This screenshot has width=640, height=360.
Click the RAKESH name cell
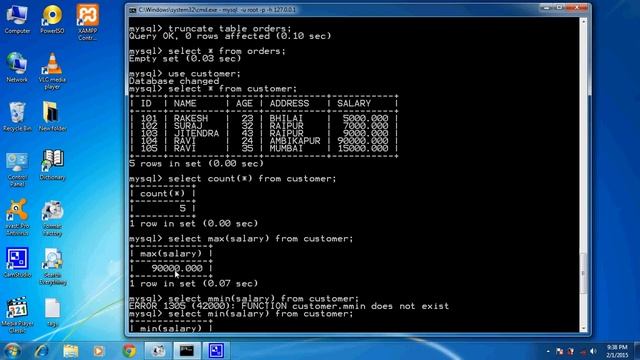191,118
